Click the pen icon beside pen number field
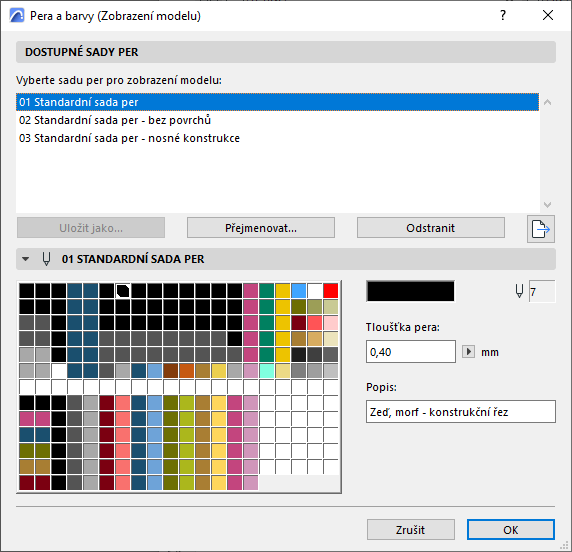The width and height of the screenshot is (572, 552). click(x=519, y=291)
